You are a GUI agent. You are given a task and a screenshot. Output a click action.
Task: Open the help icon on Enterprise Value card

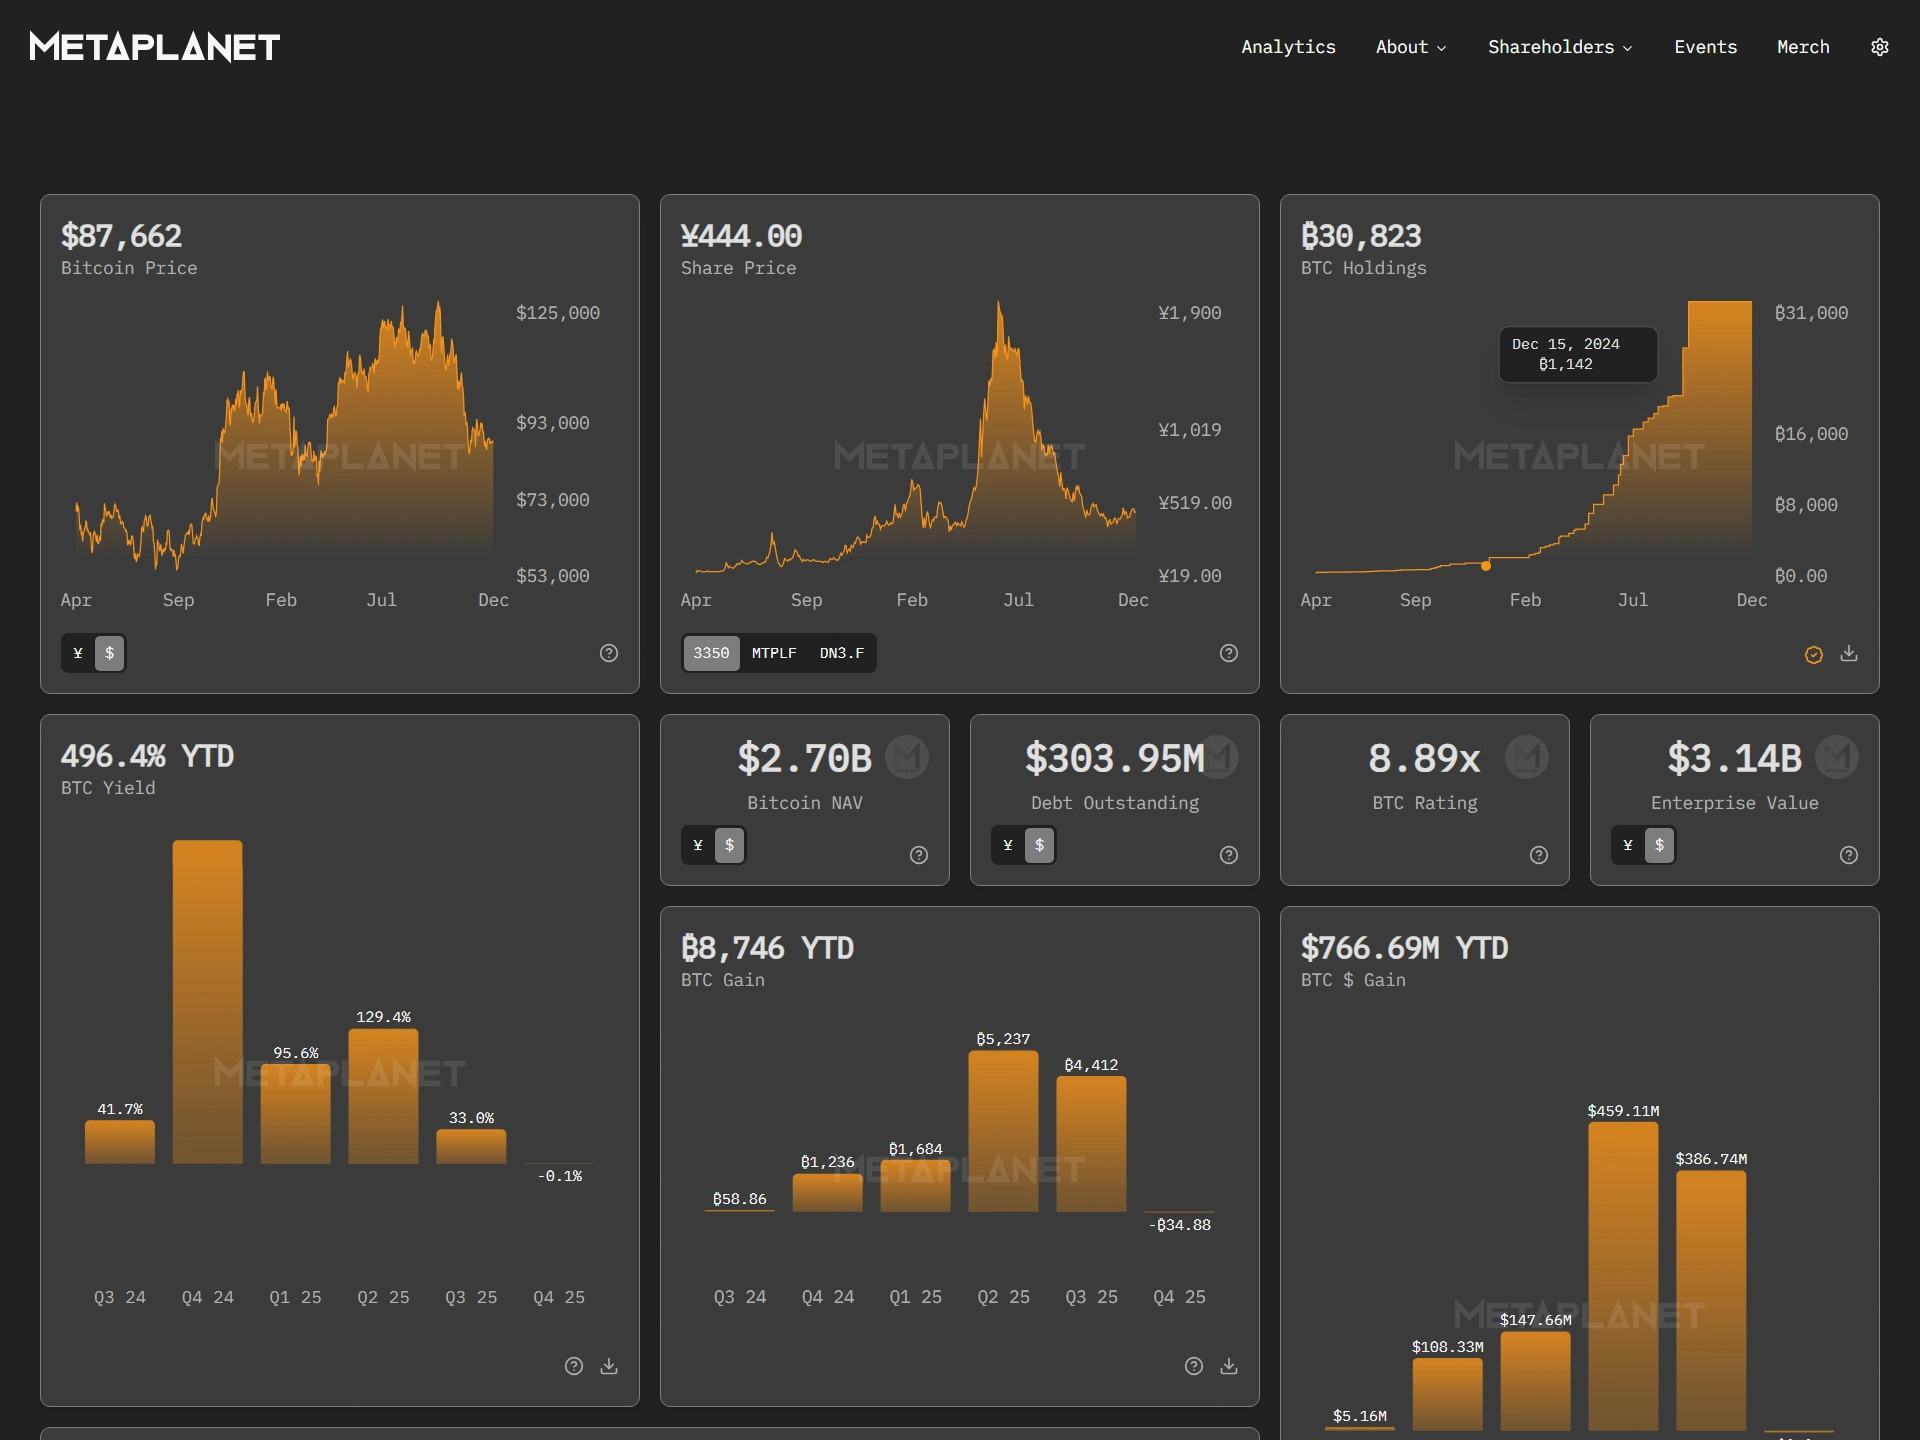[x=1849, y=855]
